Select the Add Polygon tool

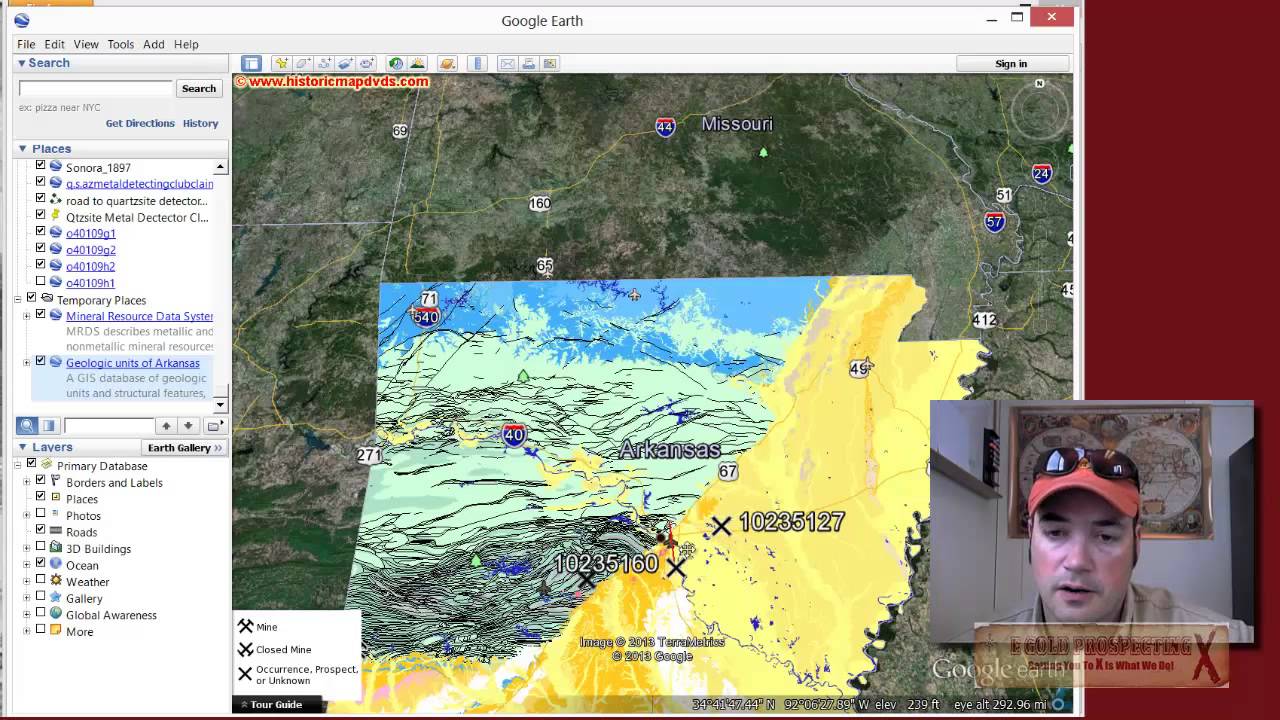coord(303,63)
